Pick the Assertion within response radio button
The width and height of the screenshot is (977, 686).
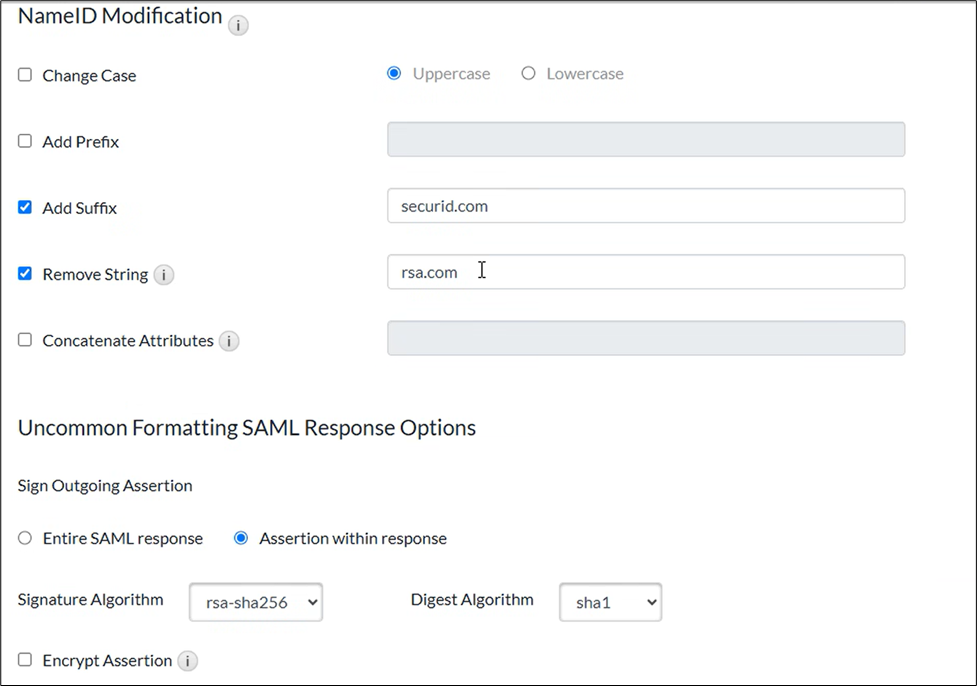[240, 538]
